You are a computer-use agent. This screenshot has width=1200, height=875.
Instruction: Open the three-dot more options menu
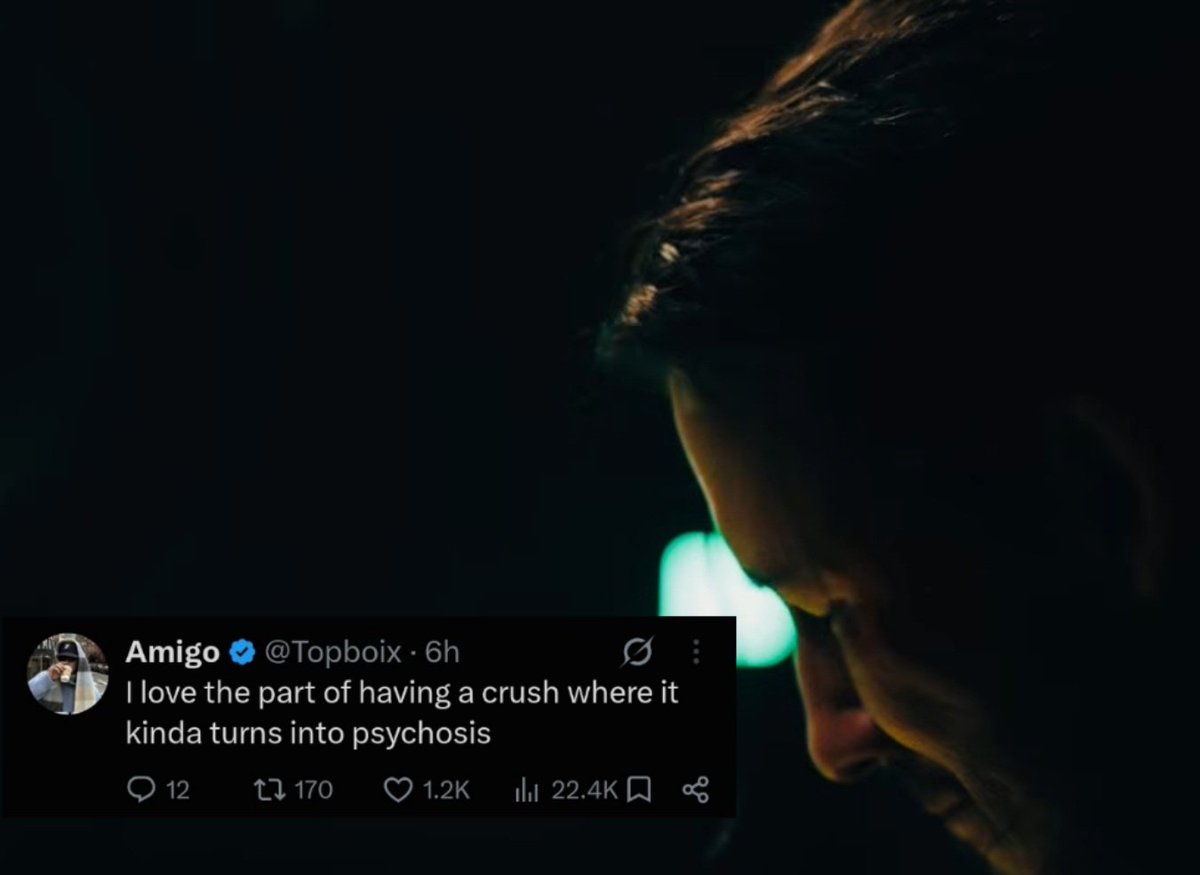point(697,653)
